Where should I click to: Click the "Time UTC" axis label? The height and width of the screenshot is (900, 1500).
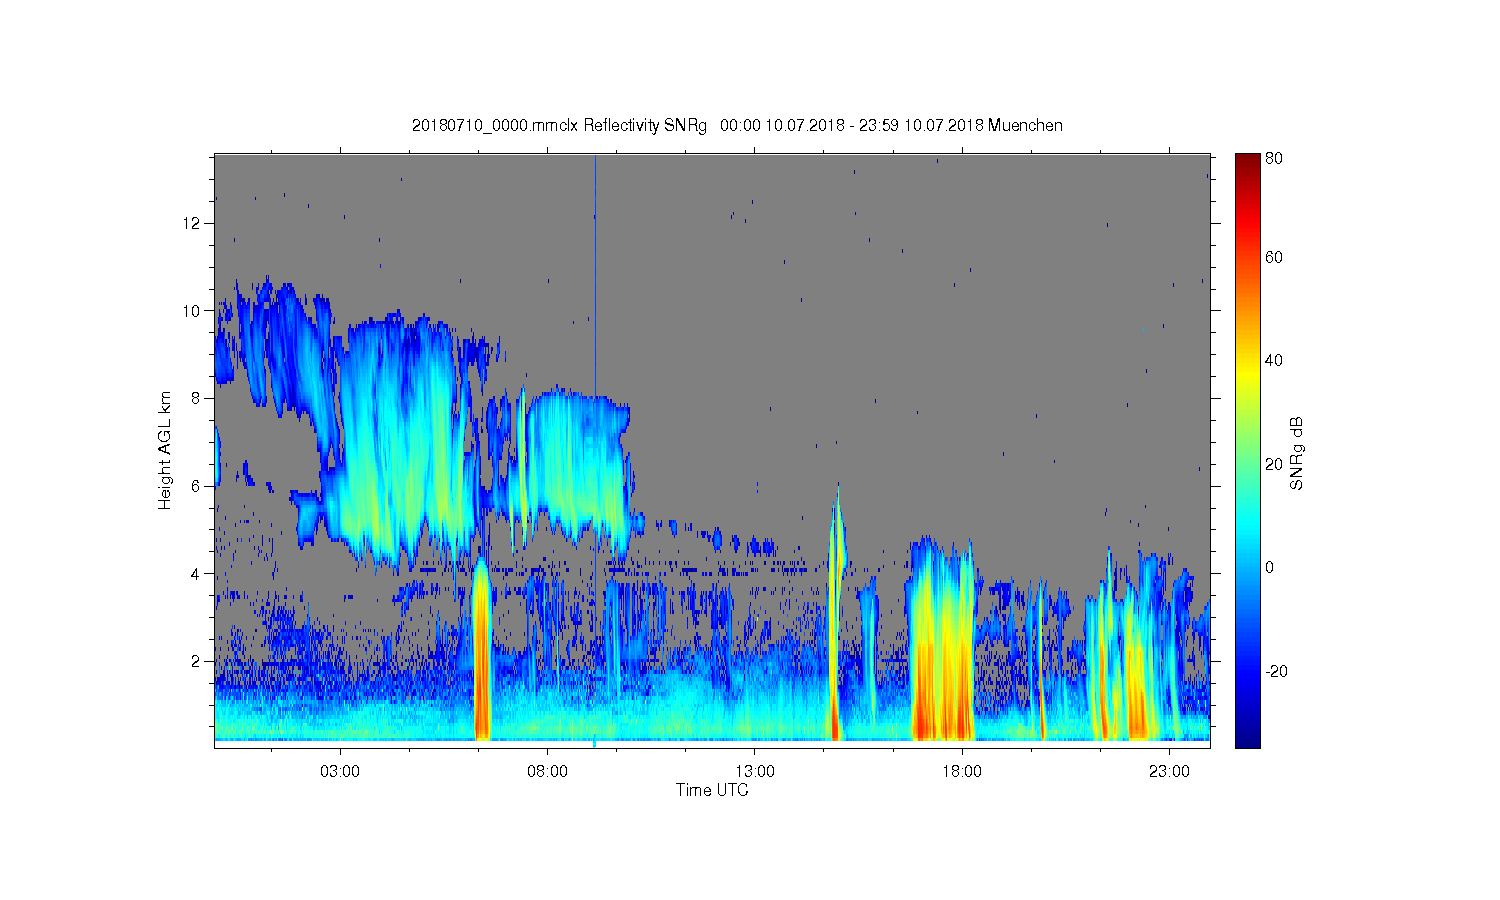coord(712,790)
